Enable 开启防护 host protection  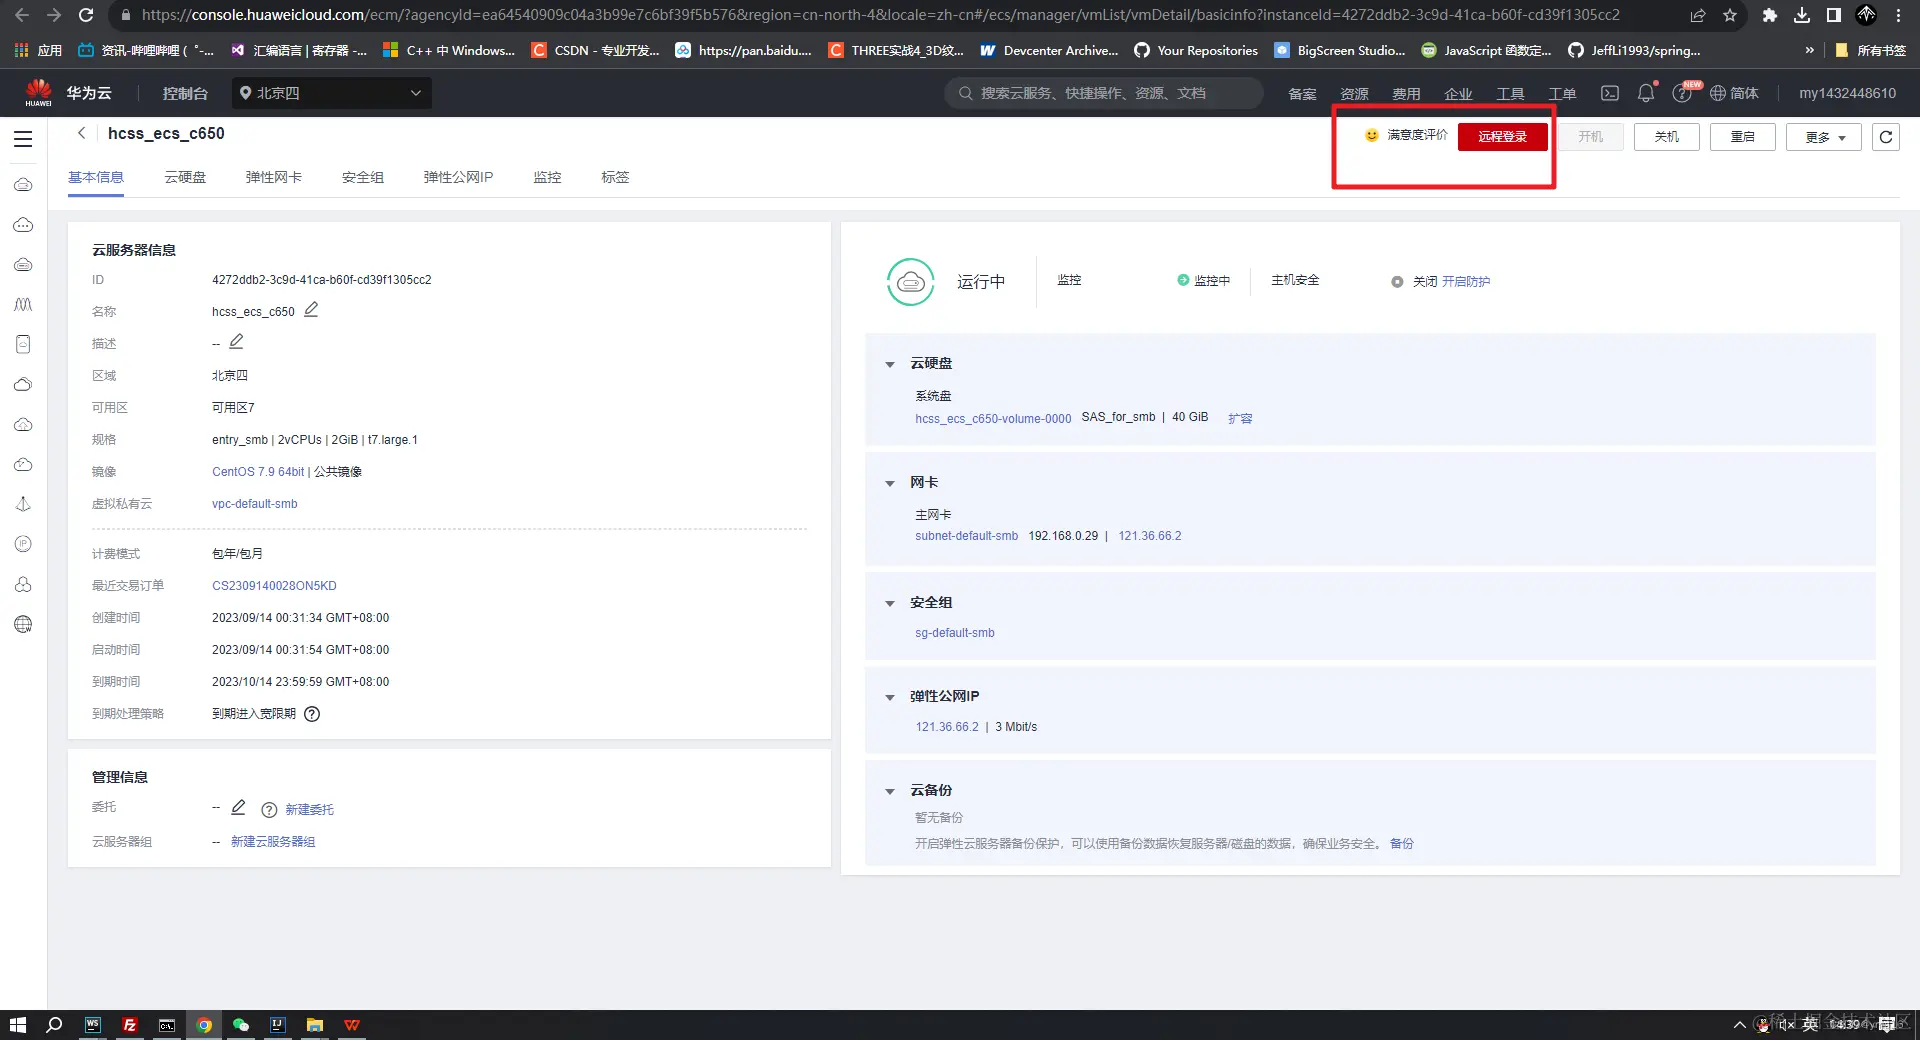point(1466,281)
